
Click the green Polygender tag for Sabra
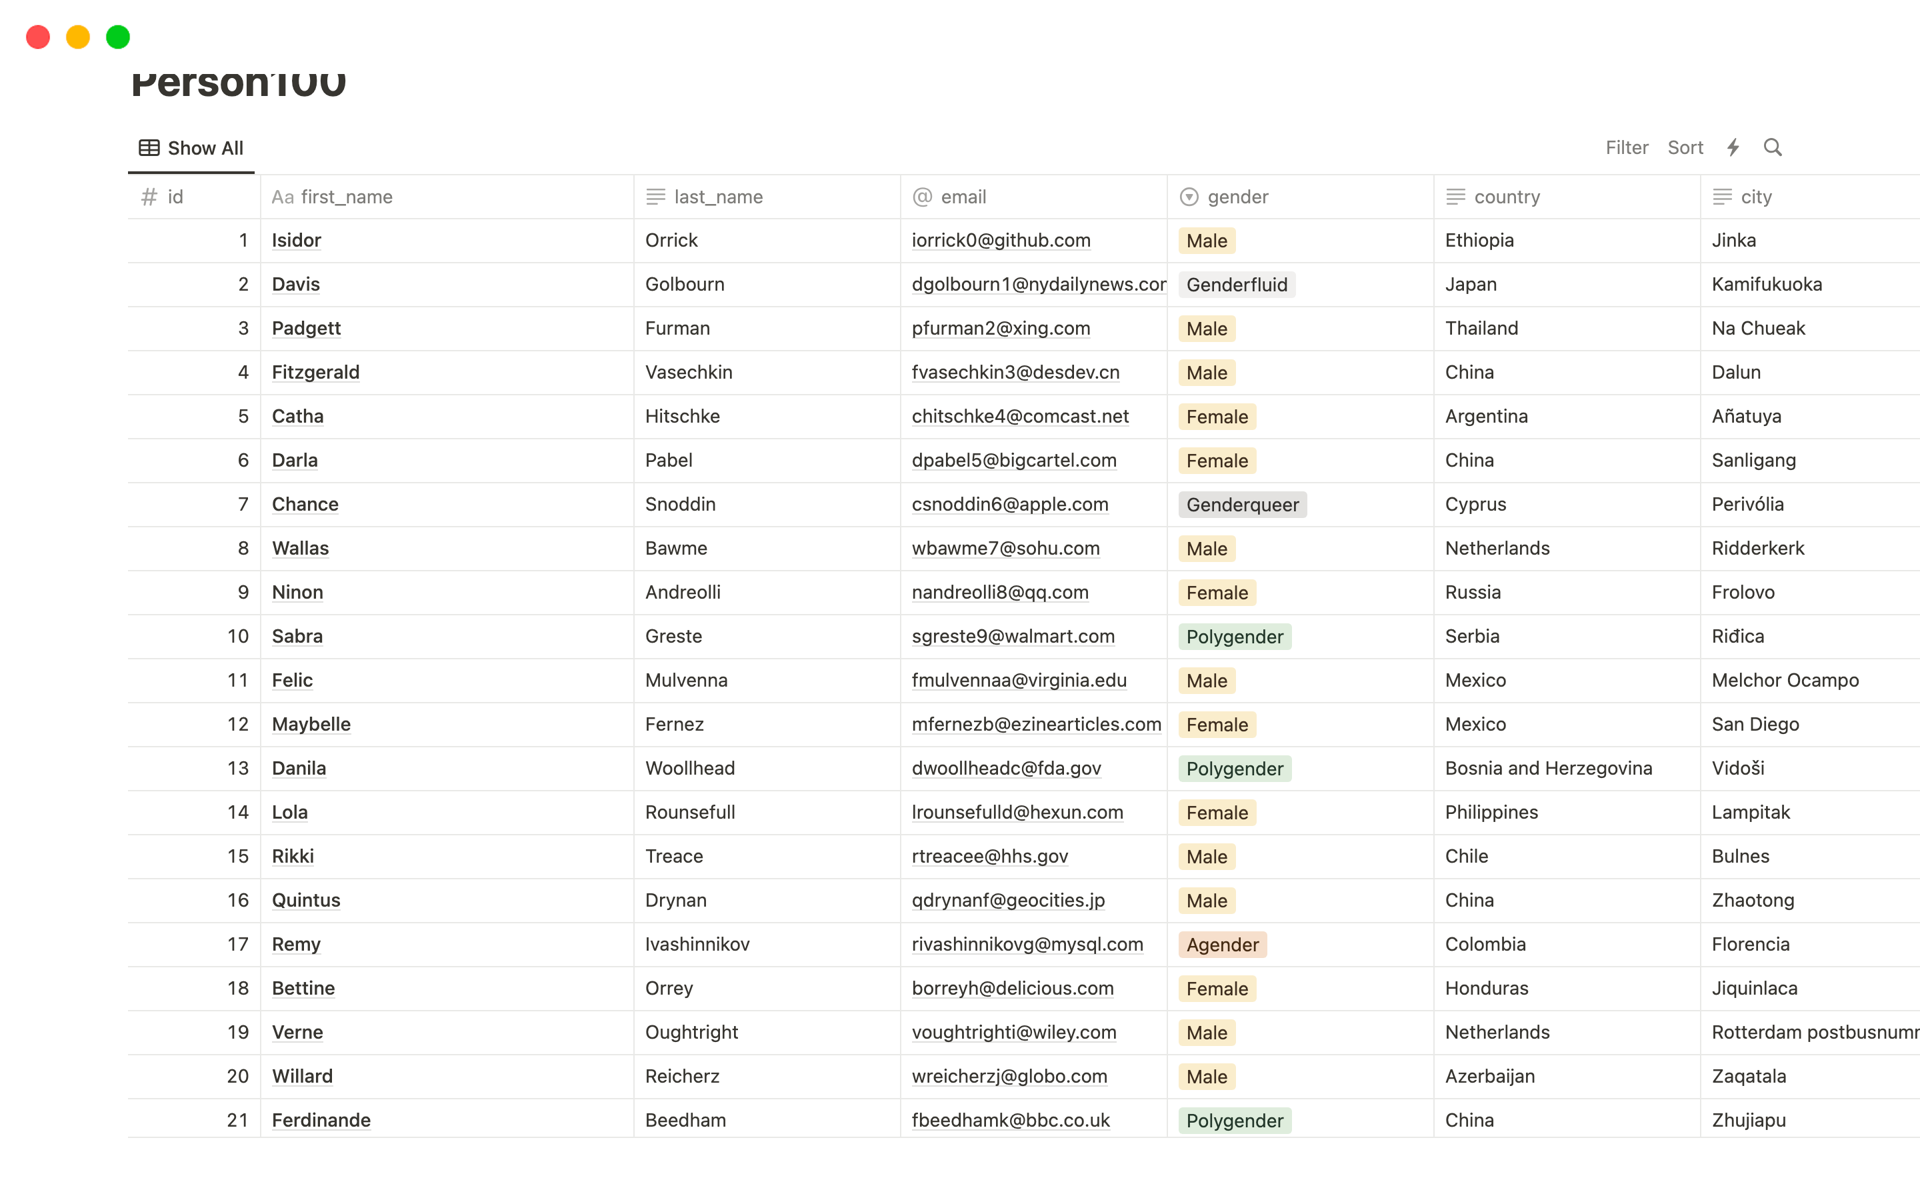tap(1234, 637)
